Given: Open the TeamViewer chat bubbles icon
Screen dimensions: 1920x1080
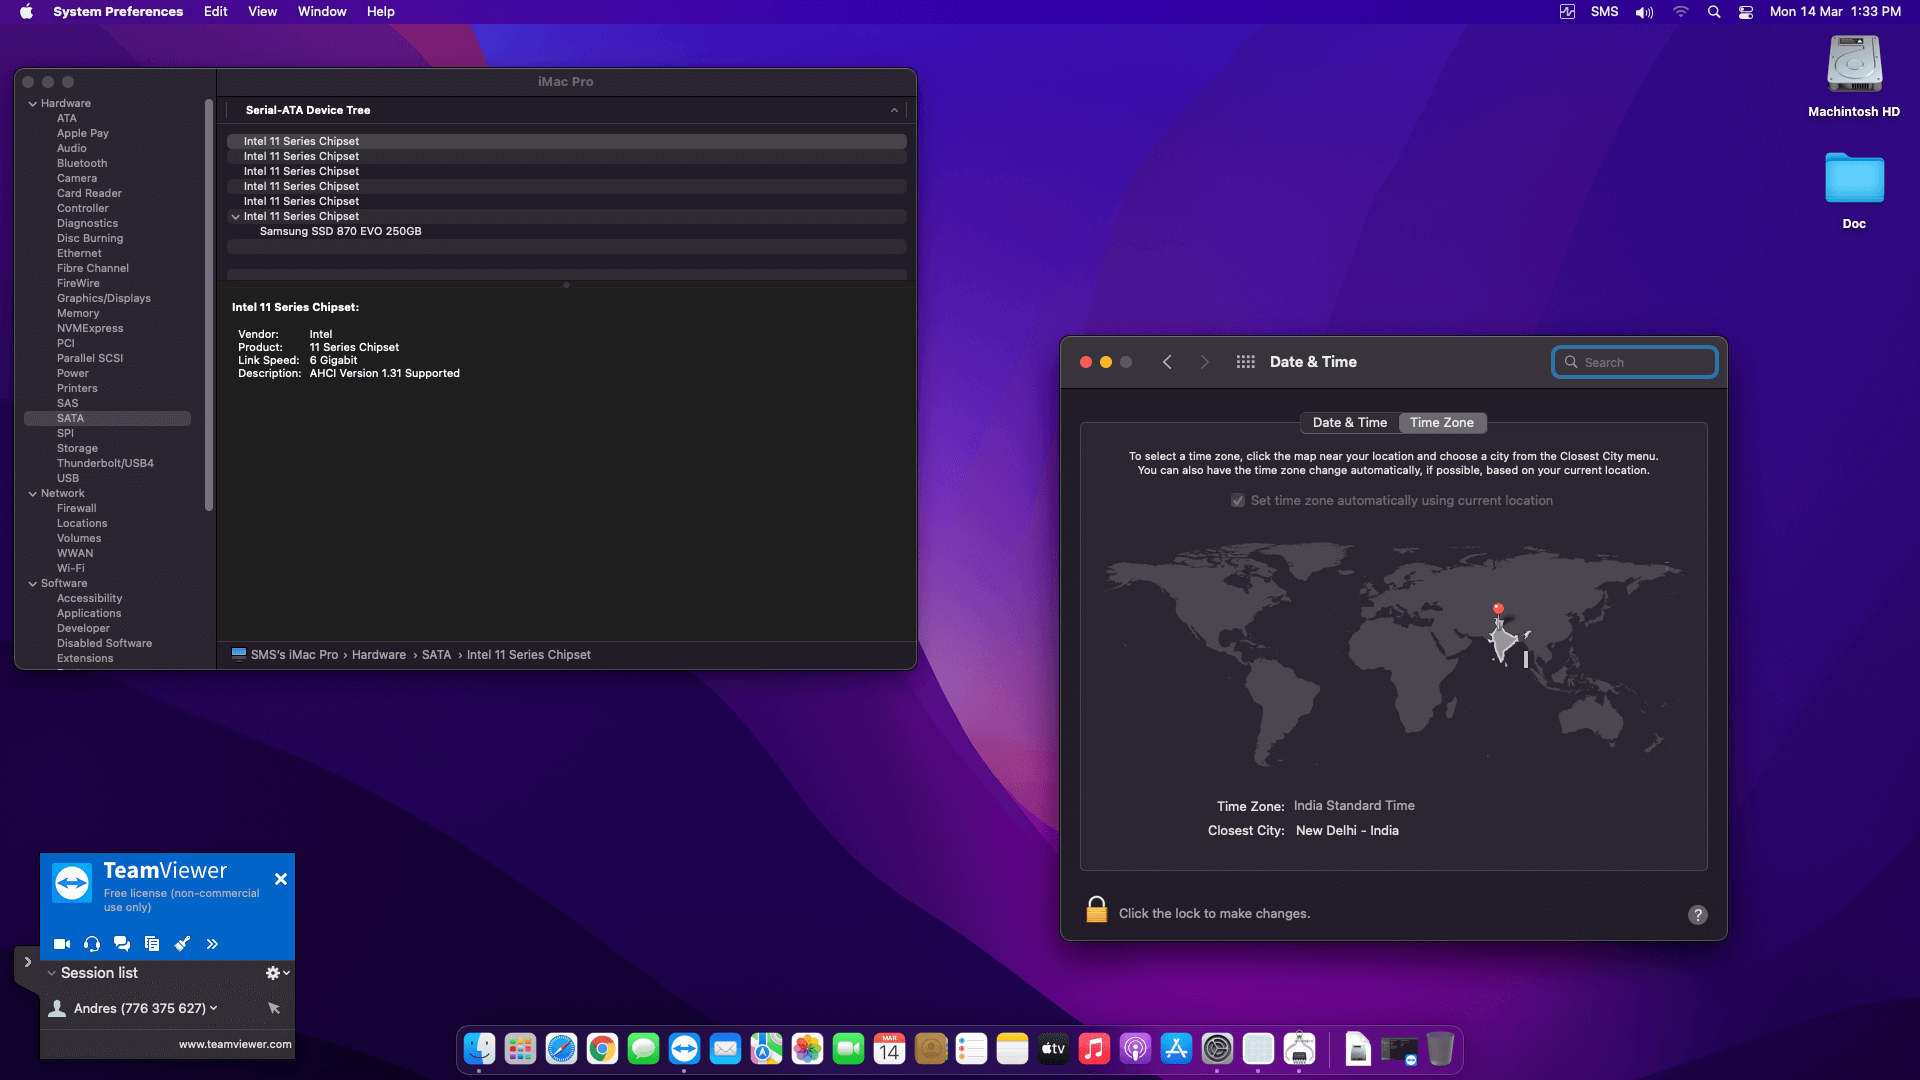Looking at the screenshot, I should pyautogui.click(x=122, y=943).
